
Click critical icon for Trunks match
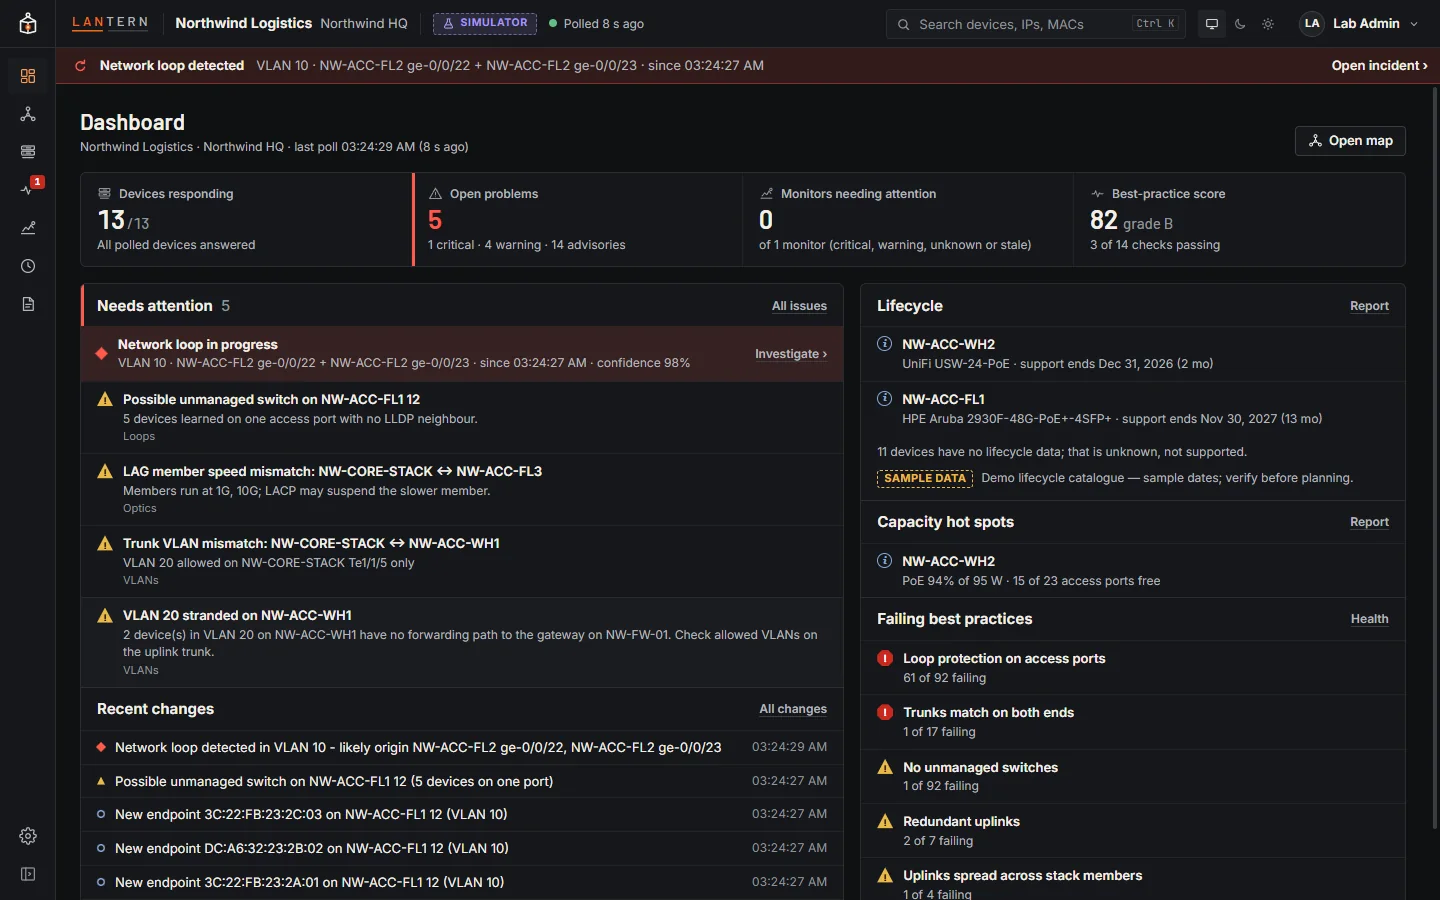tap(885, 712)
